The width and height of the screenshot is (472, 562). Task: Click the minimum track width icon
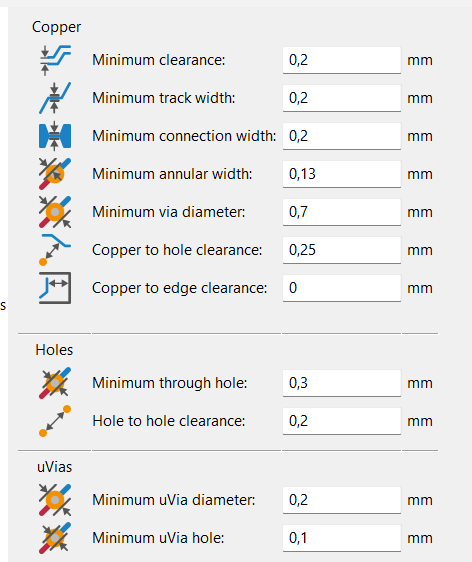coord(55,98)
